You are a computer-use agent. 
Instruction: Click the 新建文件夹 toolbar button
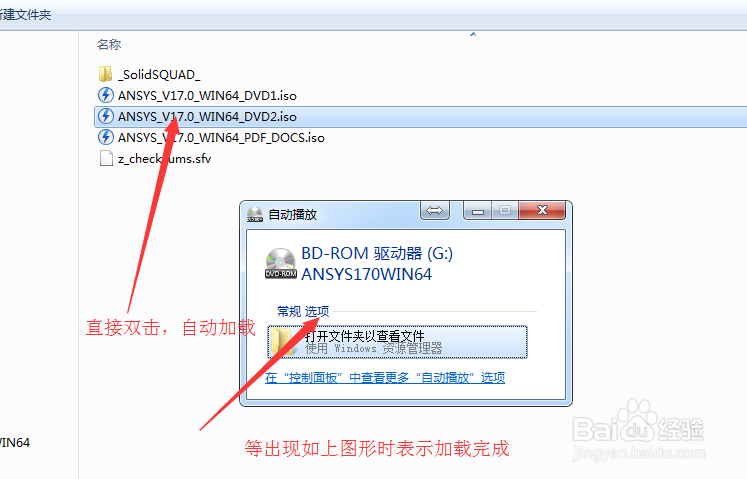pyautogui.click(x=24, y=15)
